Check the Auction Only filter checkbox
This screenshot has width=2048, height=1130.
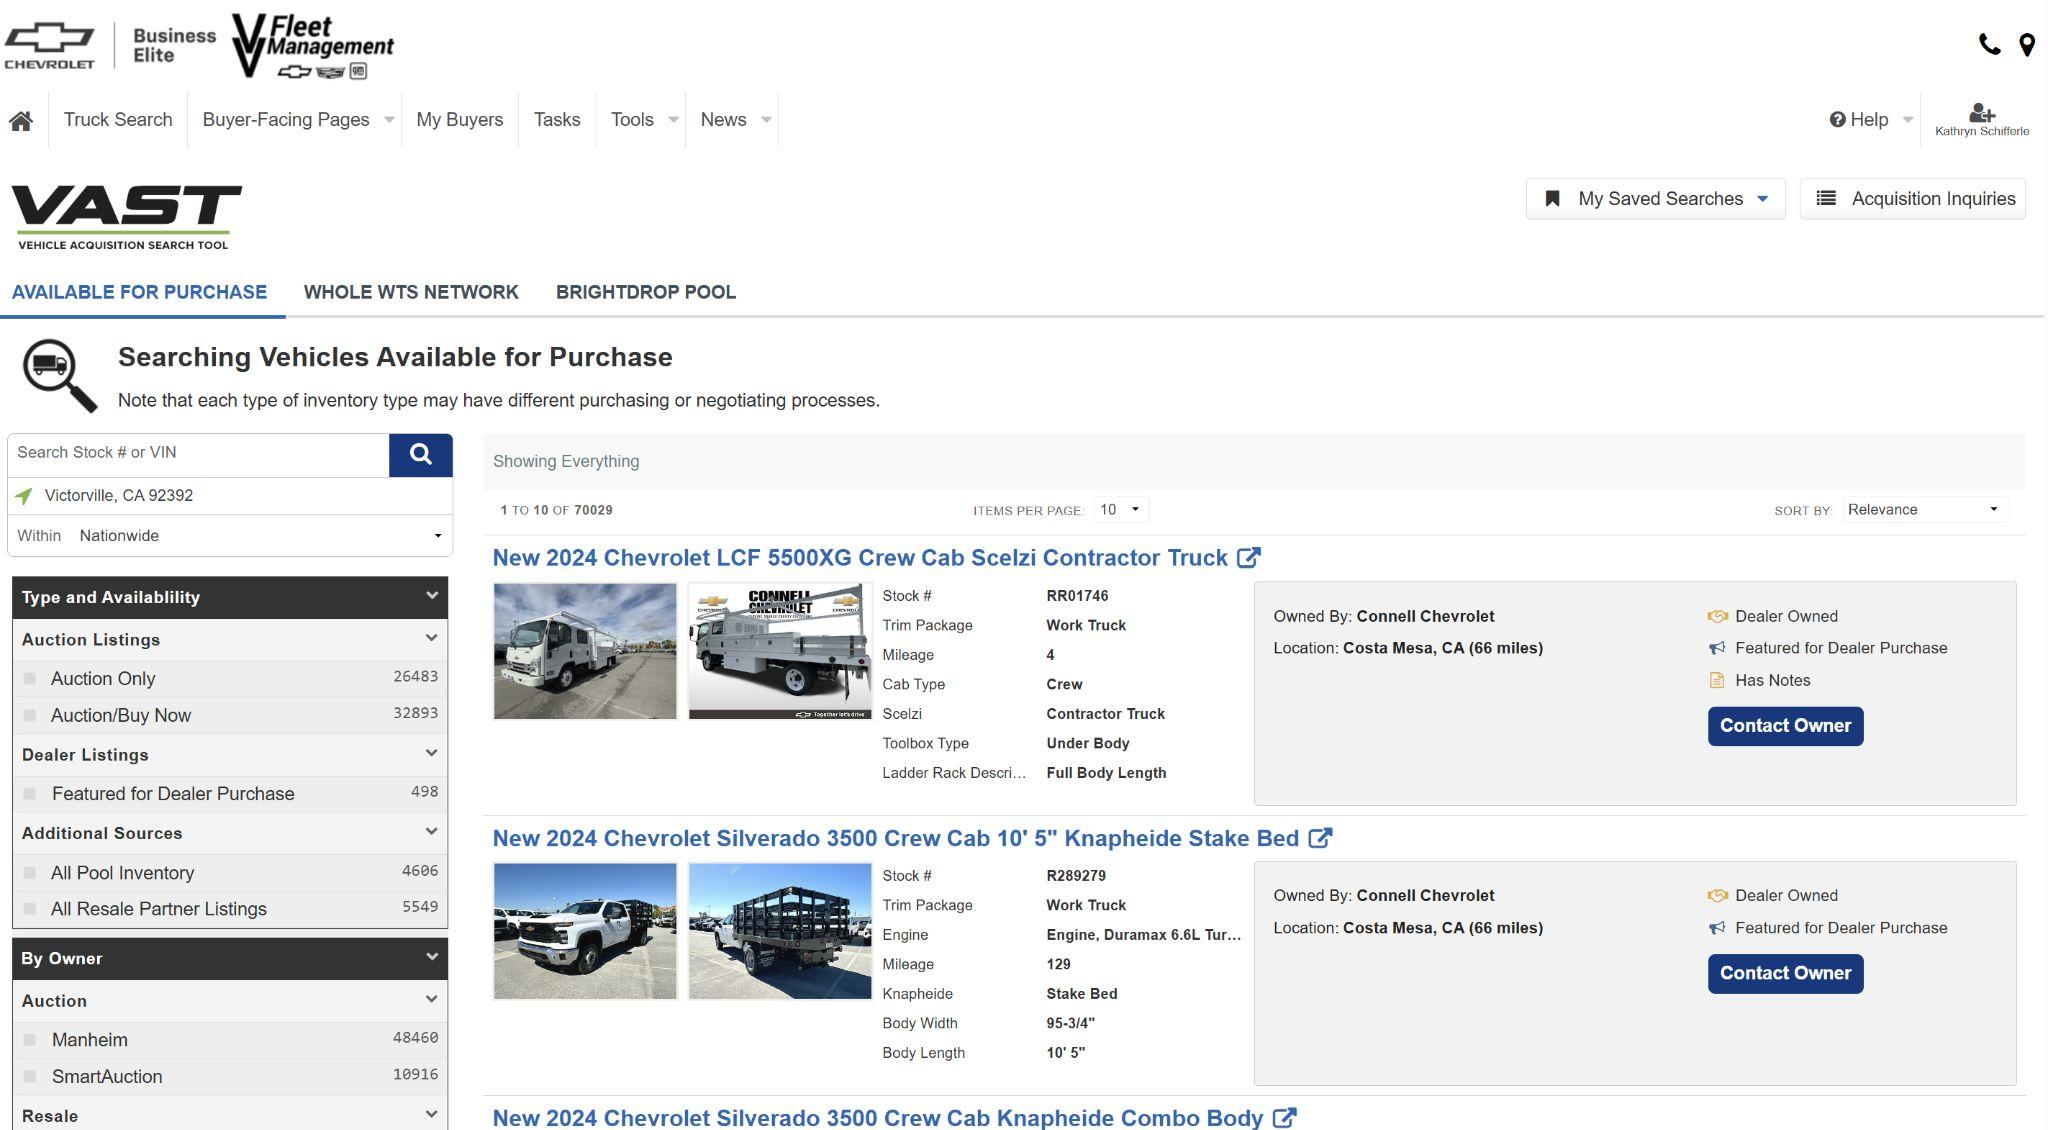[x=30, y=679]
